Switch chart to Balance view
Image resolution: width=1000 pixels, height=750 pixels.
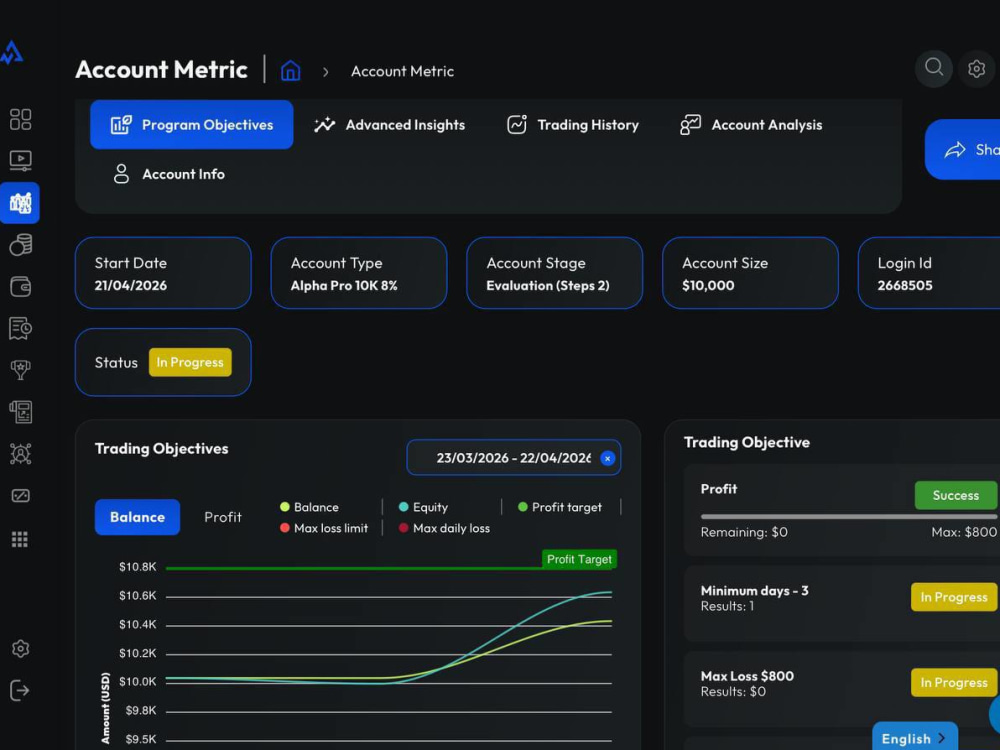[x=137, y=517]
